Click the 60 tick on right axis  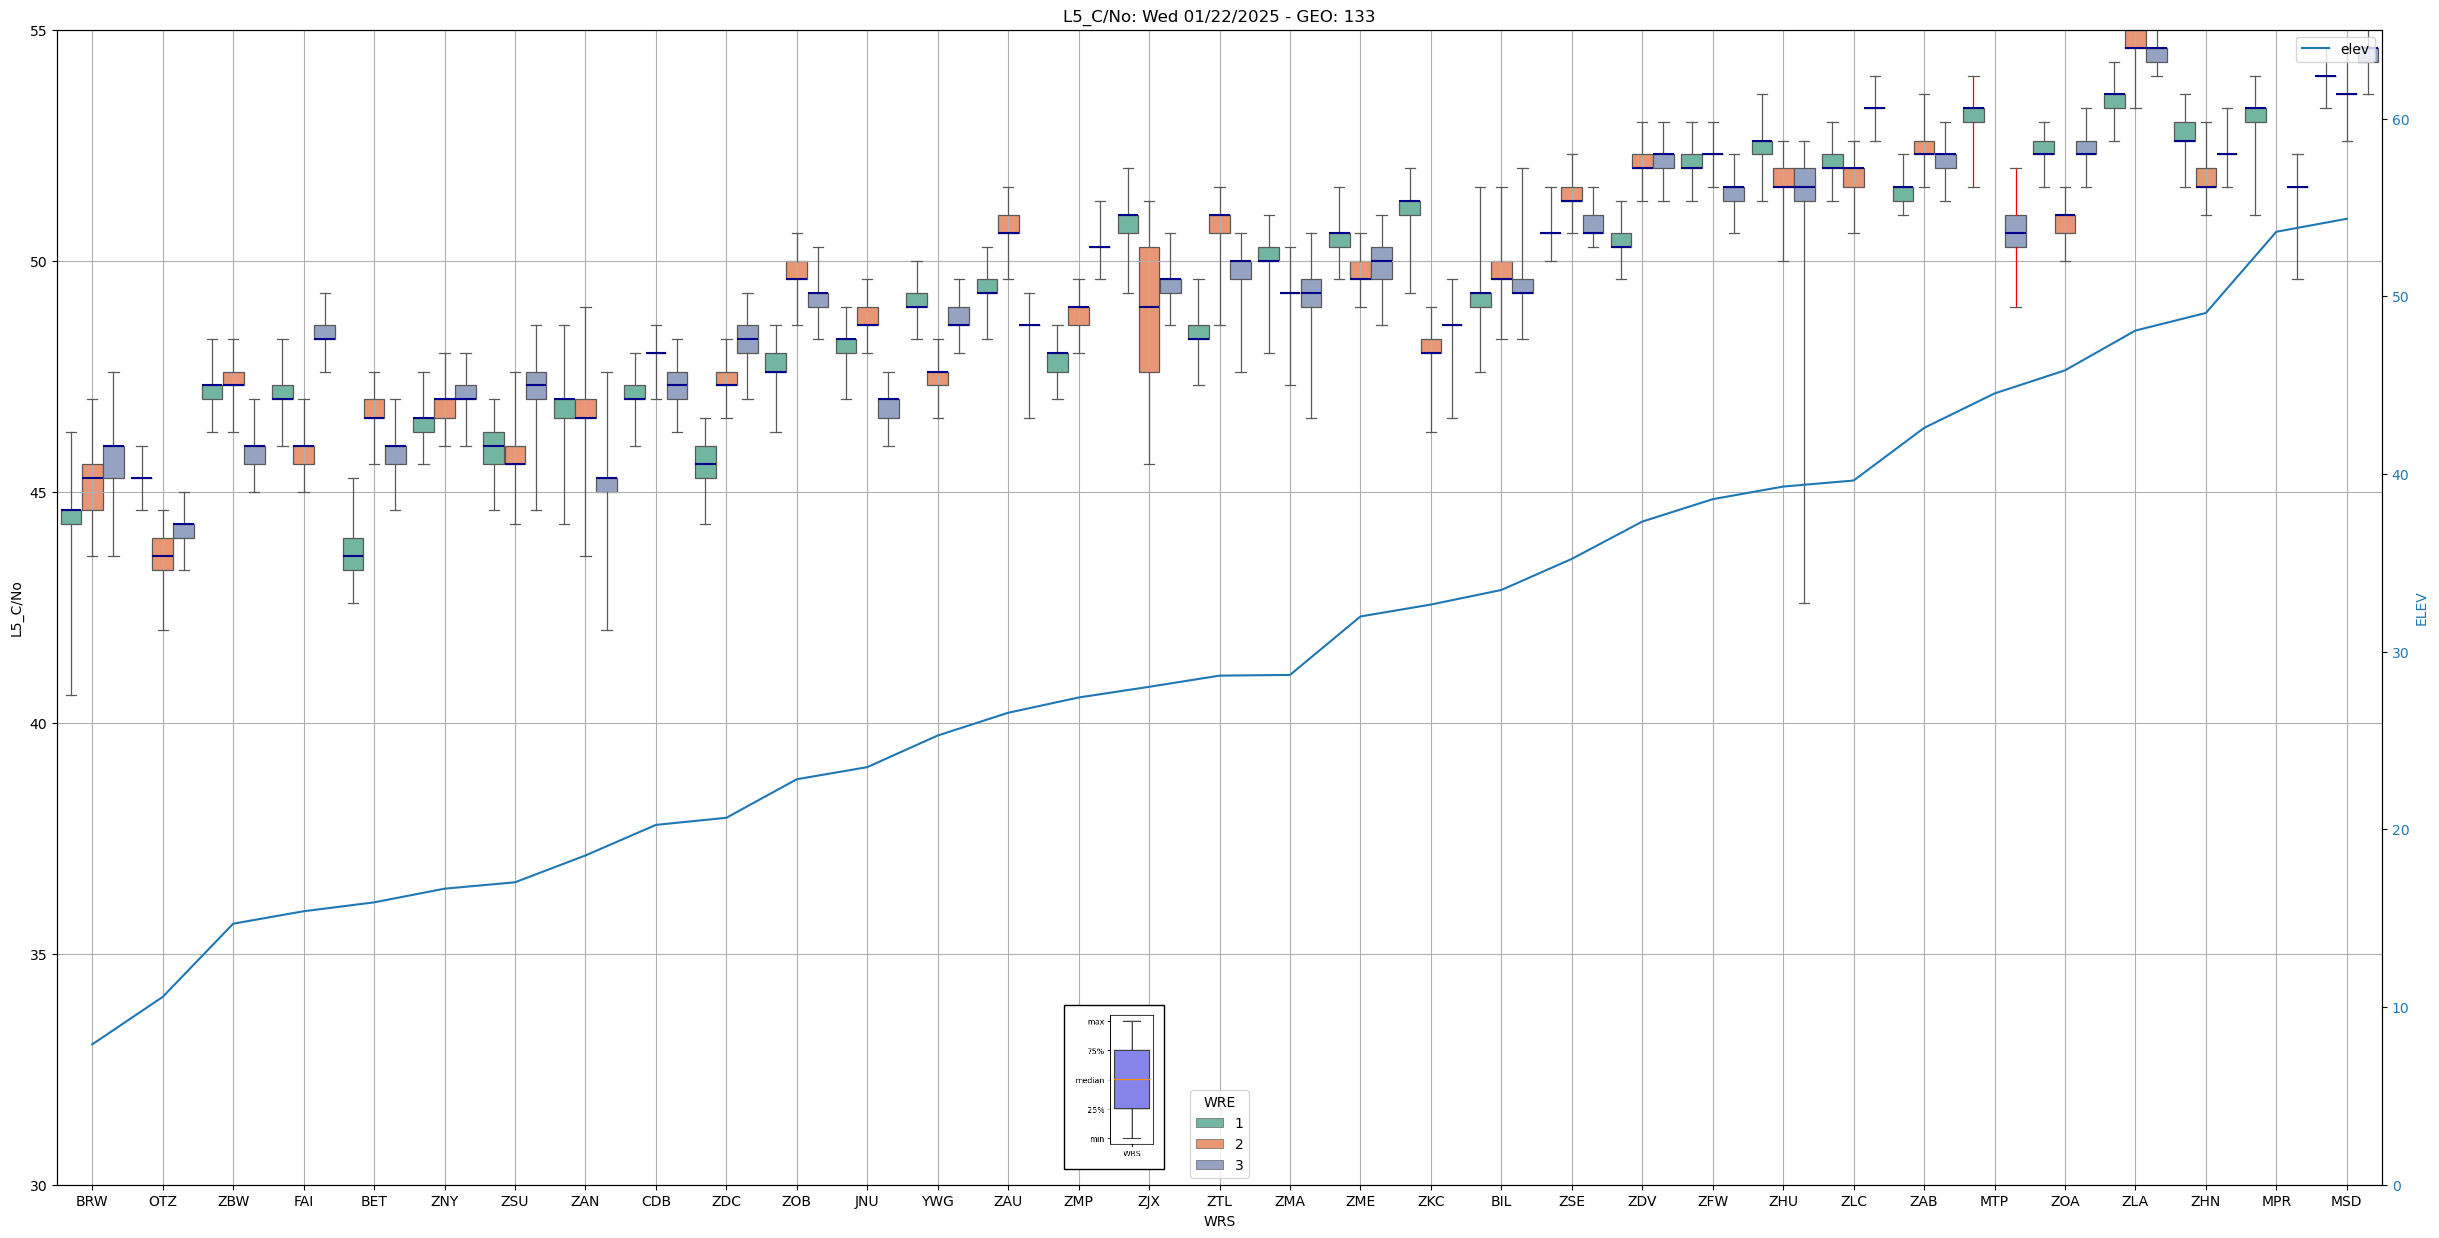click(x=2399, y=120)
